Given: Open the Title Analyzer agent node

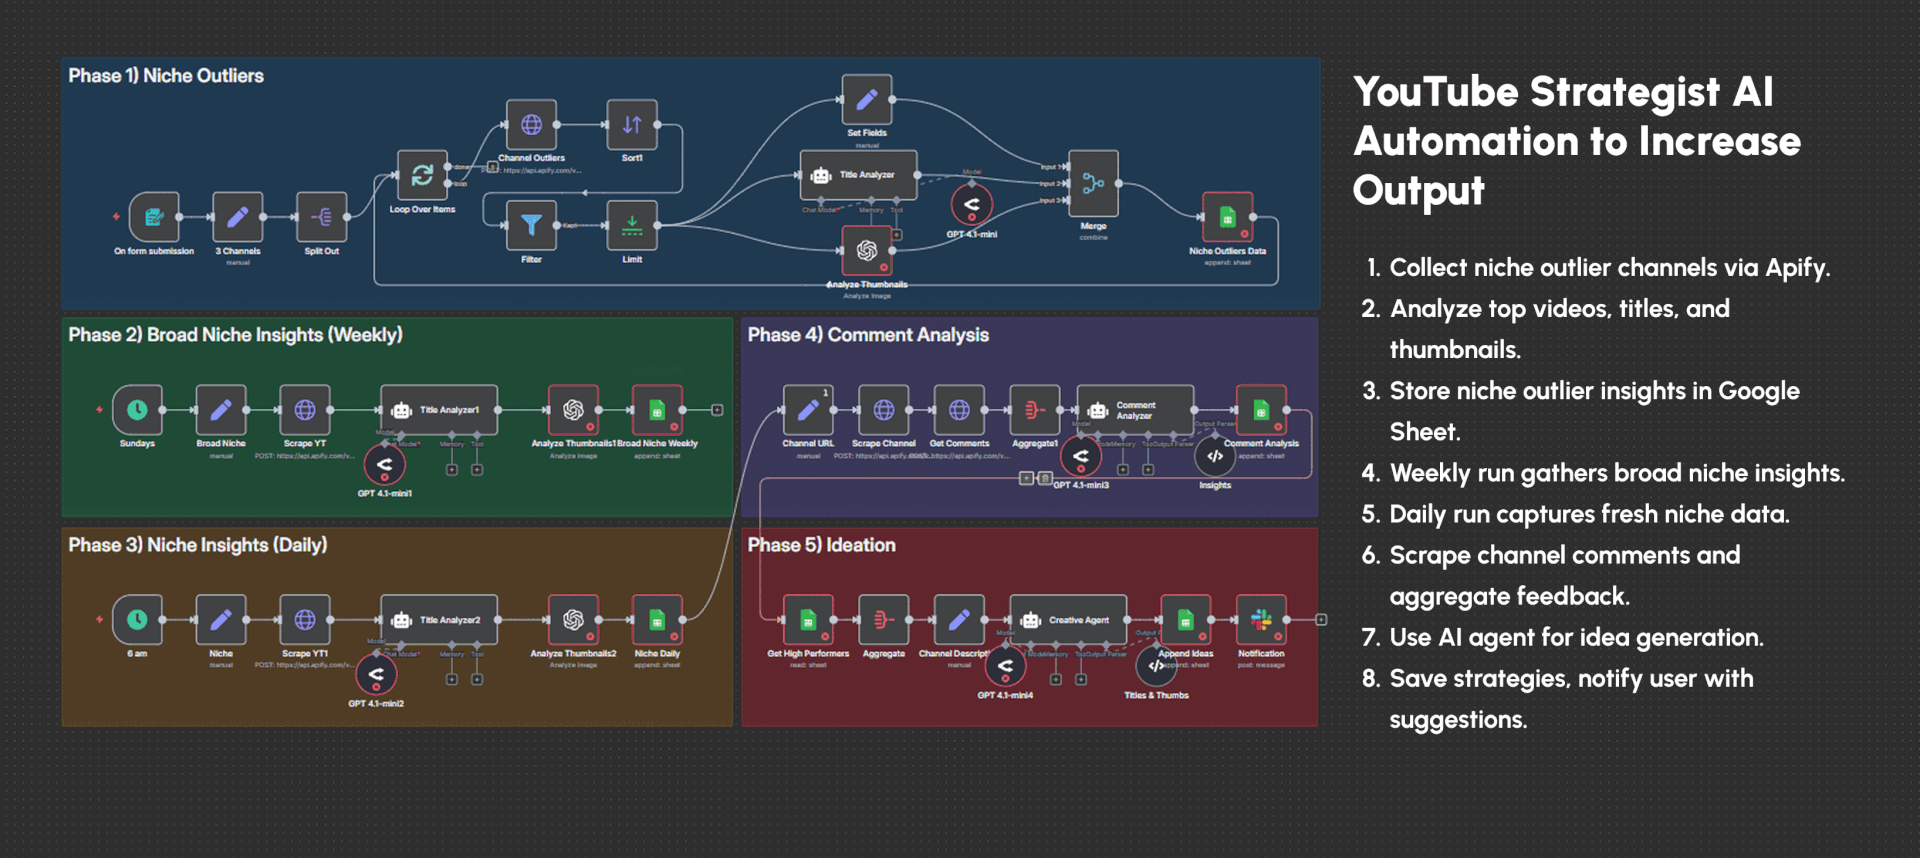Looking at the screenshot, I should [x=859, y=175].
